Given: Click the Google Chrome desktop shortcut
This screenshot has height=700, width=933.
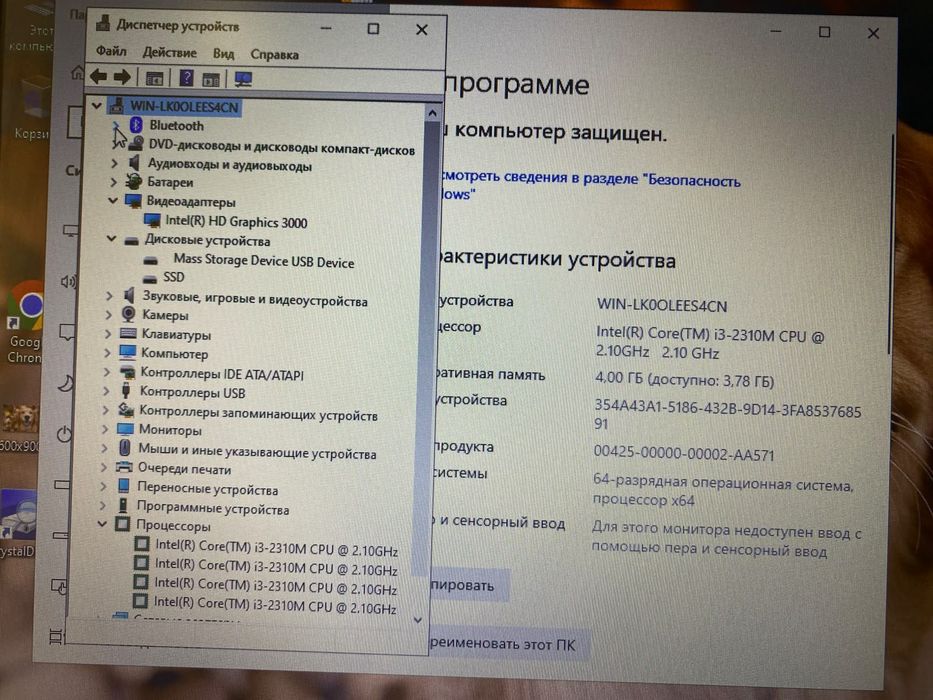Looking at the screenshot, I should click(26, 321).
